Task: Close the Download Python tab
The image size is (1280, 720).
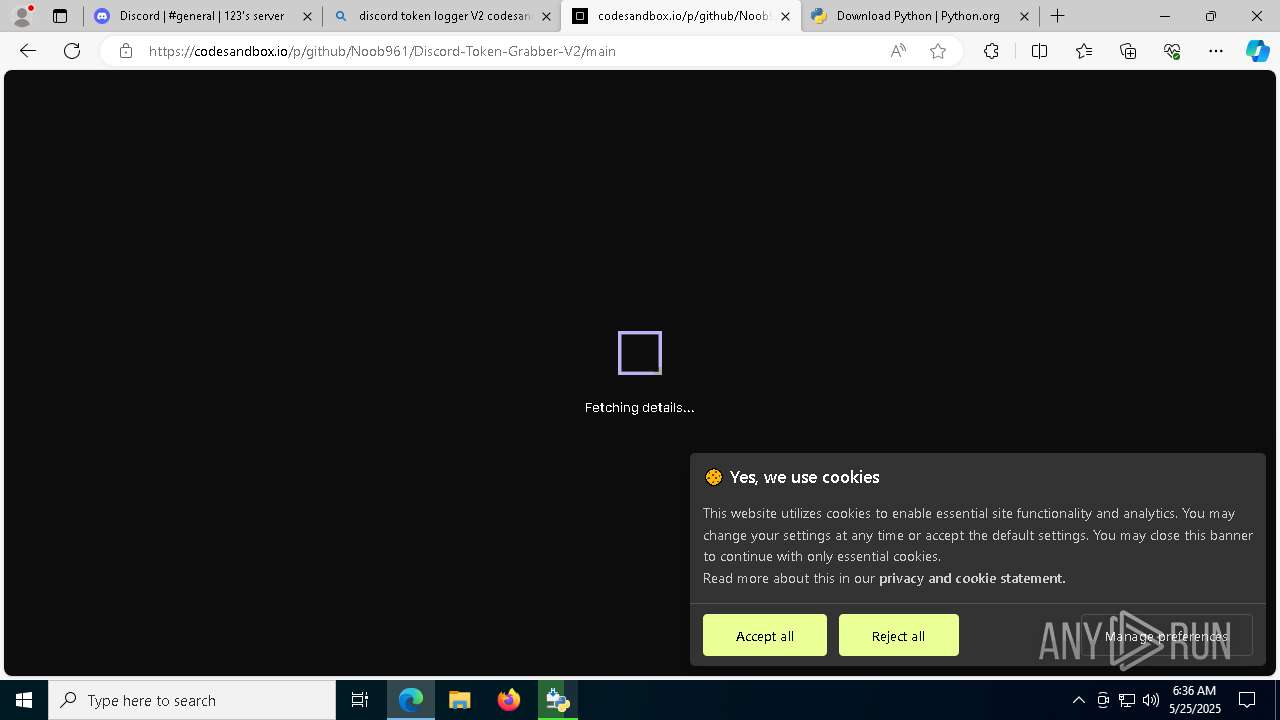Action: click(1024, 16)
